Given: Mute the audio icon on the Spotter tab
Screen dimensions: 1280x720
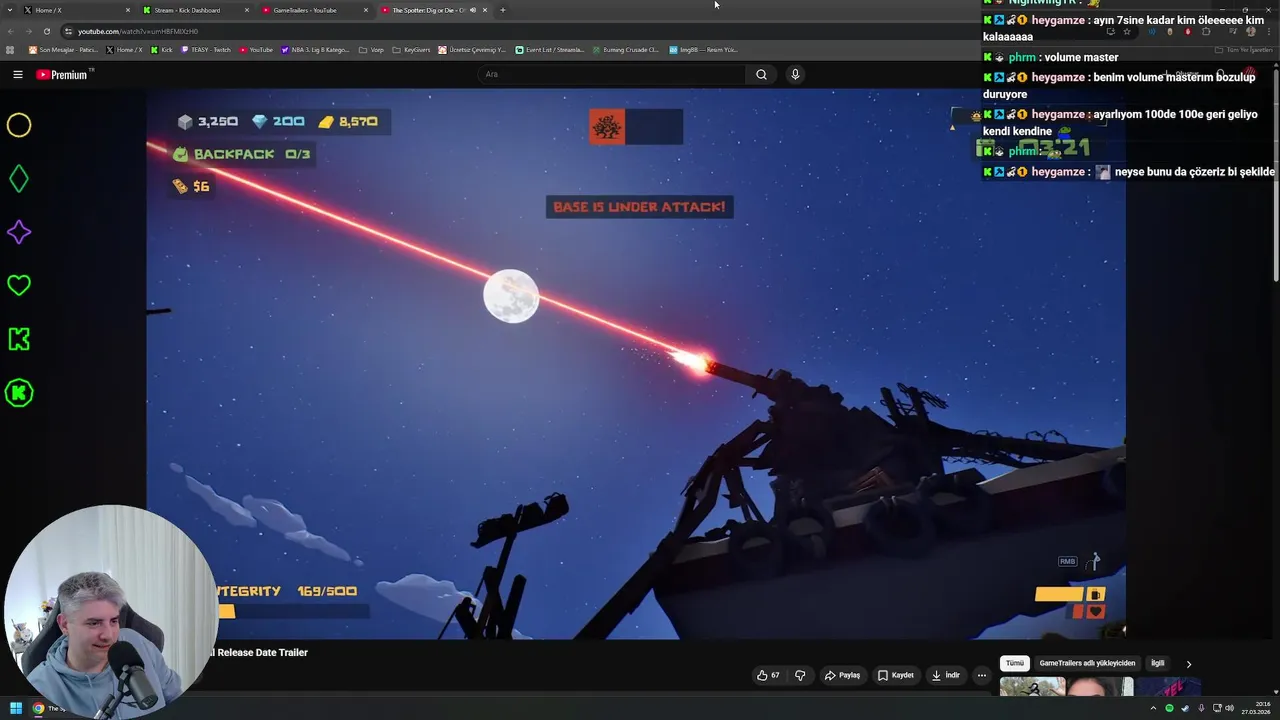Looking at the screenshot, I should point(473,10).
